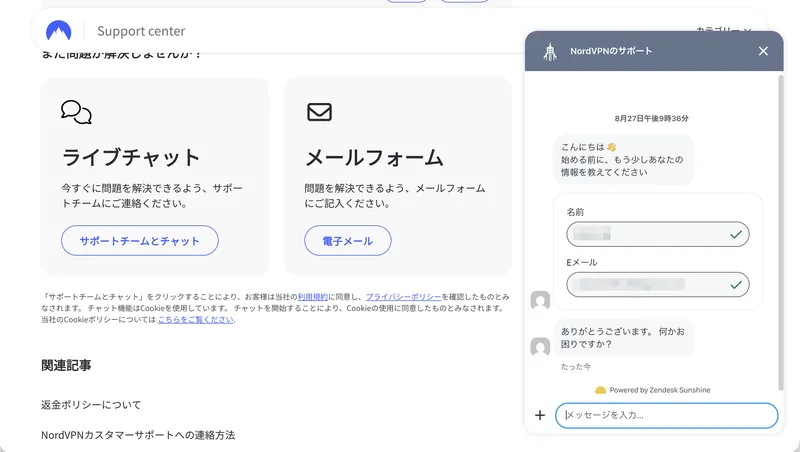Click the chat header tower logo icon
This screenshot has width=800, height=452.
click(550, 51)
